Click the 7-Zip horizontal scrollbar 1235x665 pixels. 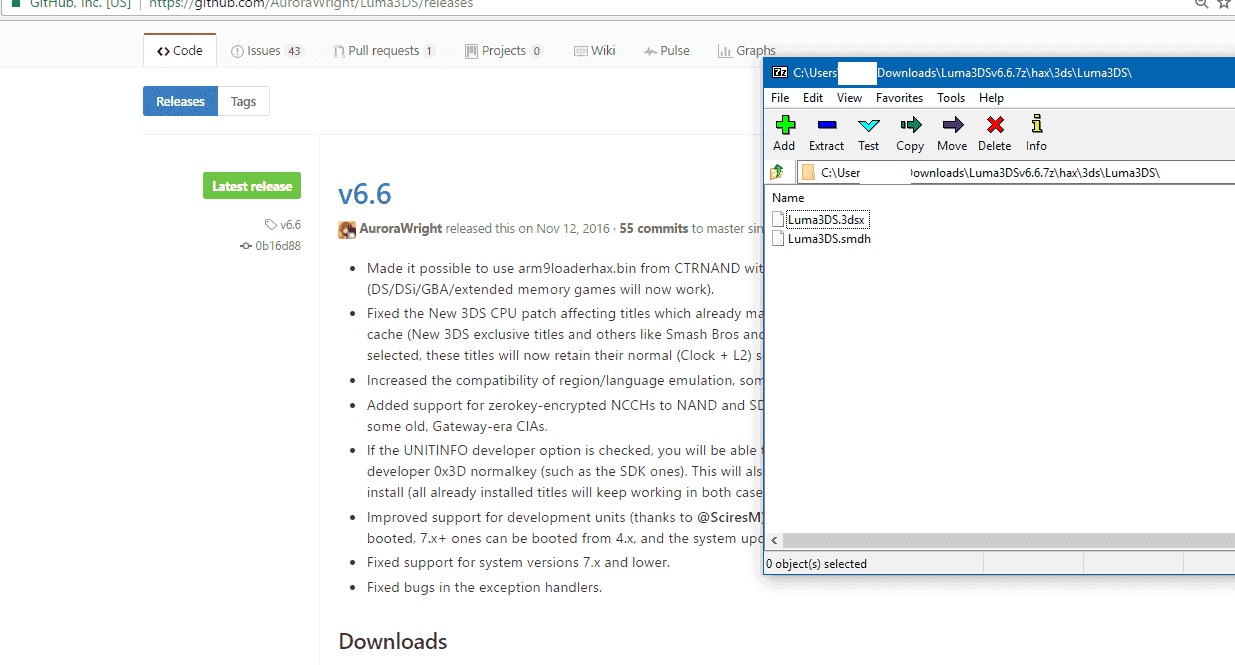point(1000,540)
